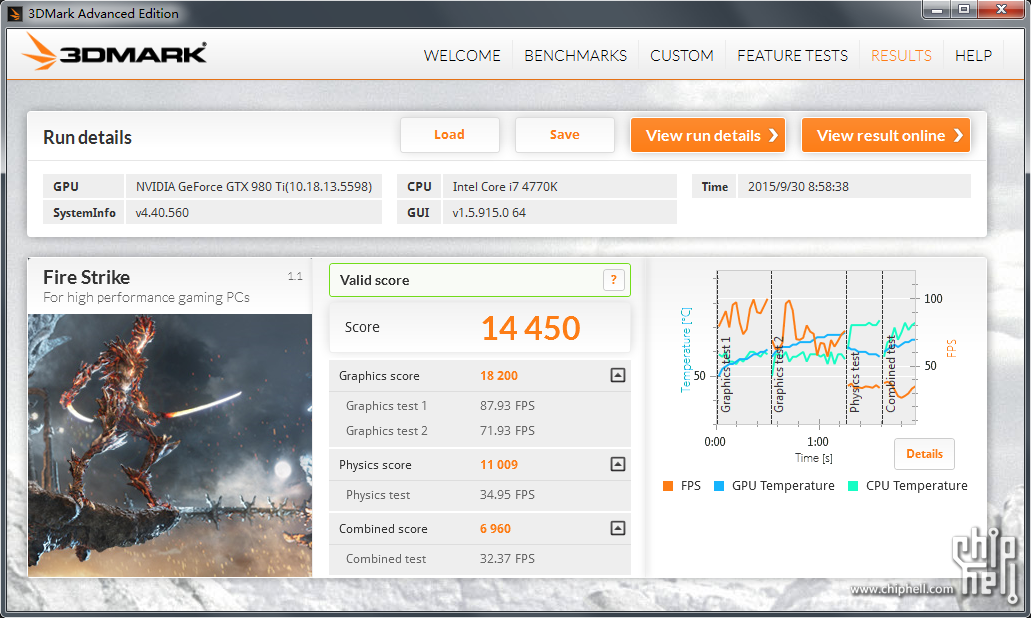Open the Valid score help question mark

tap(613, 280)
